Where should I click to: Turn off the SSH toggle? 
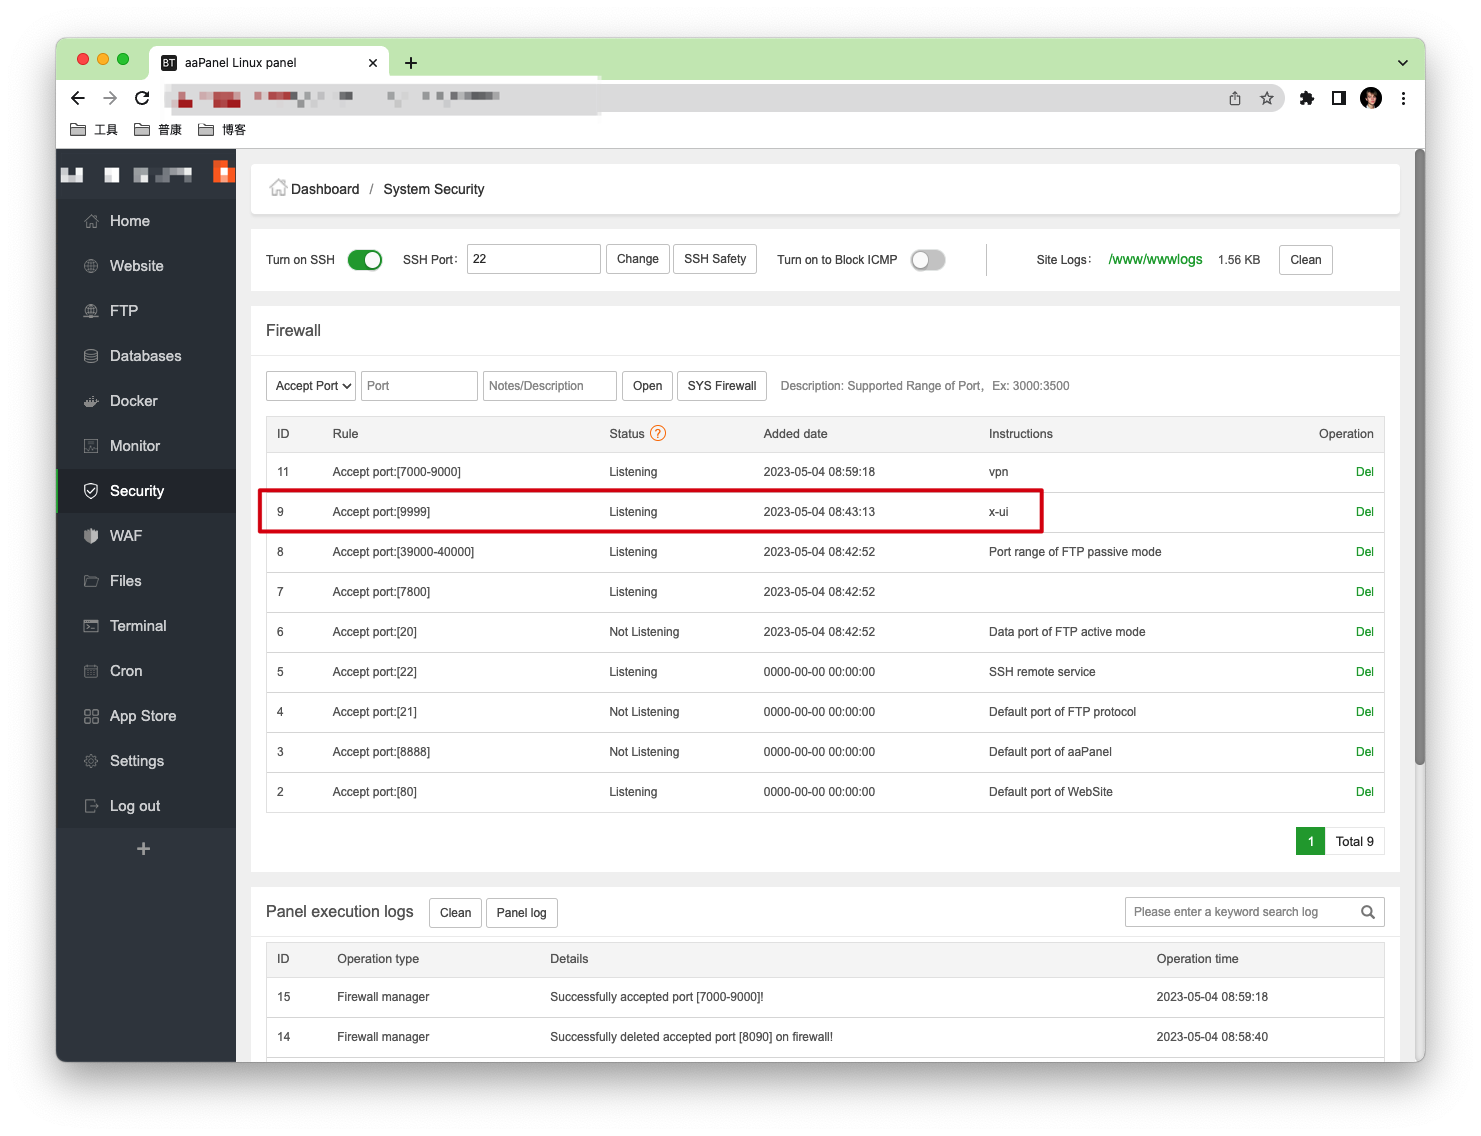click(x=365, y=260)
